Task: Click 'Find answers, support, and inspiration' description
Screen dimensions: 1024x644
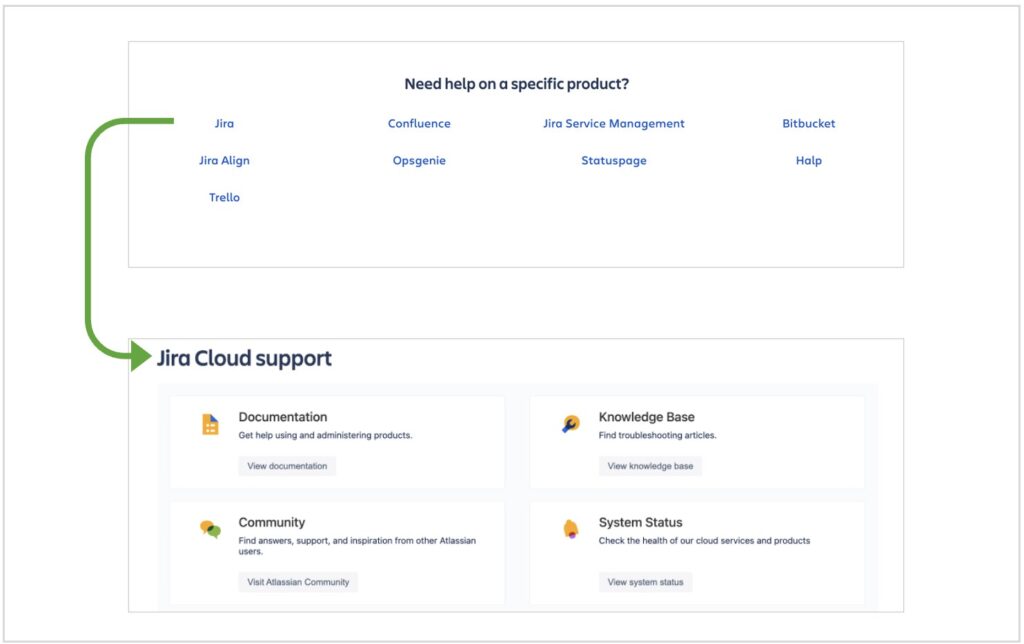Action: click(357, 546)
